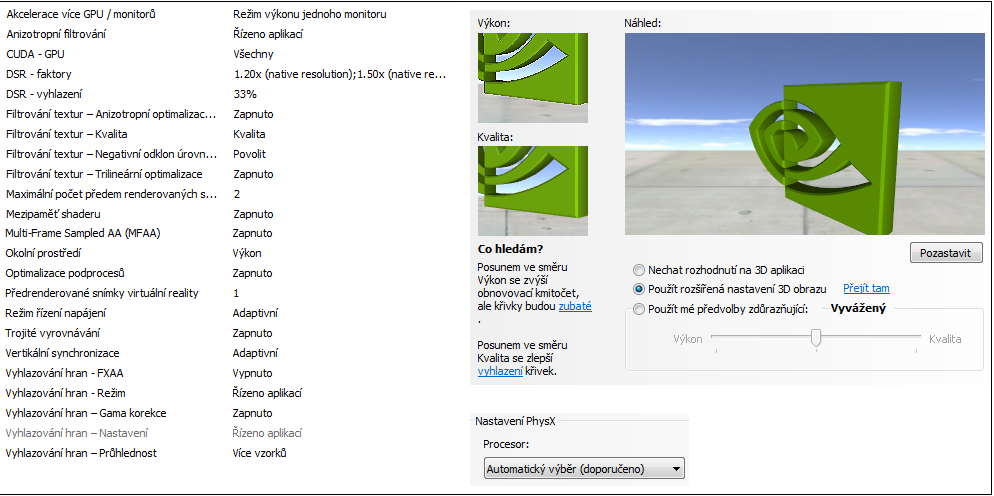Click 'Filtrování textur – Trilineární optimalizace' row
Viewport: 994px width, 496px height.
[228, 174]
